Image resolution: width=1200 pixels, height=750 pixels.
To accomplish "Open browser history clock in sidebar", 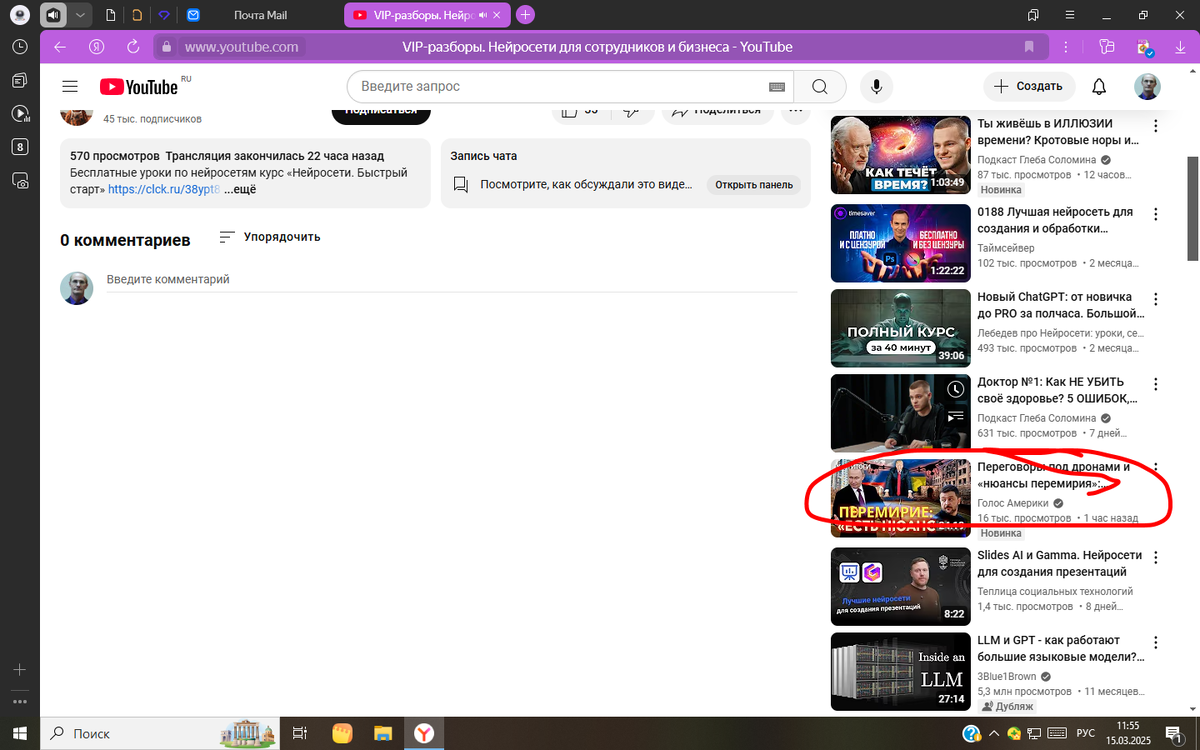I will (x=19, y=47).
